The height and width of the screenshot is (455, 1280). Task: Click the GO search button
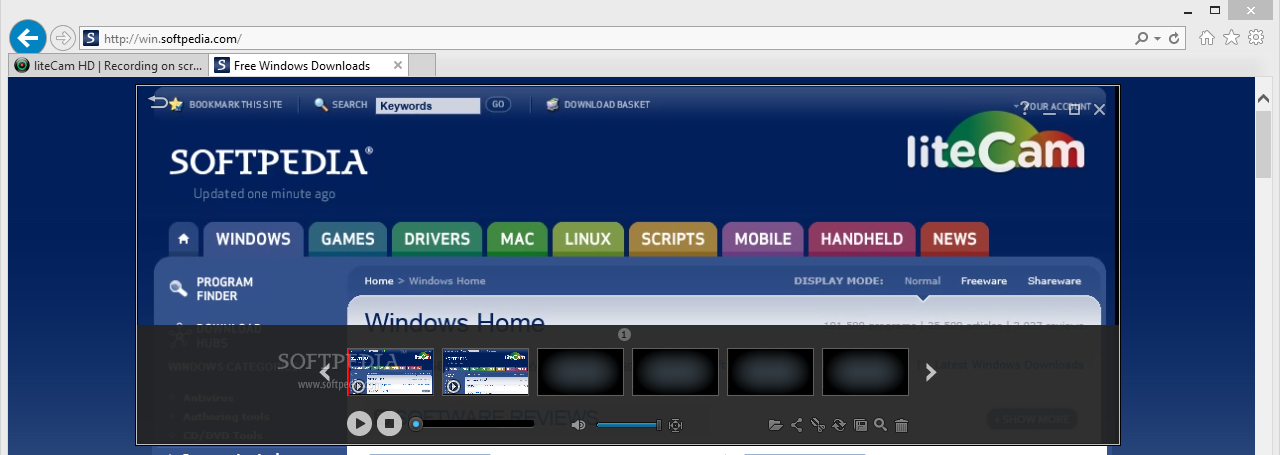click(x=498, y=104)
